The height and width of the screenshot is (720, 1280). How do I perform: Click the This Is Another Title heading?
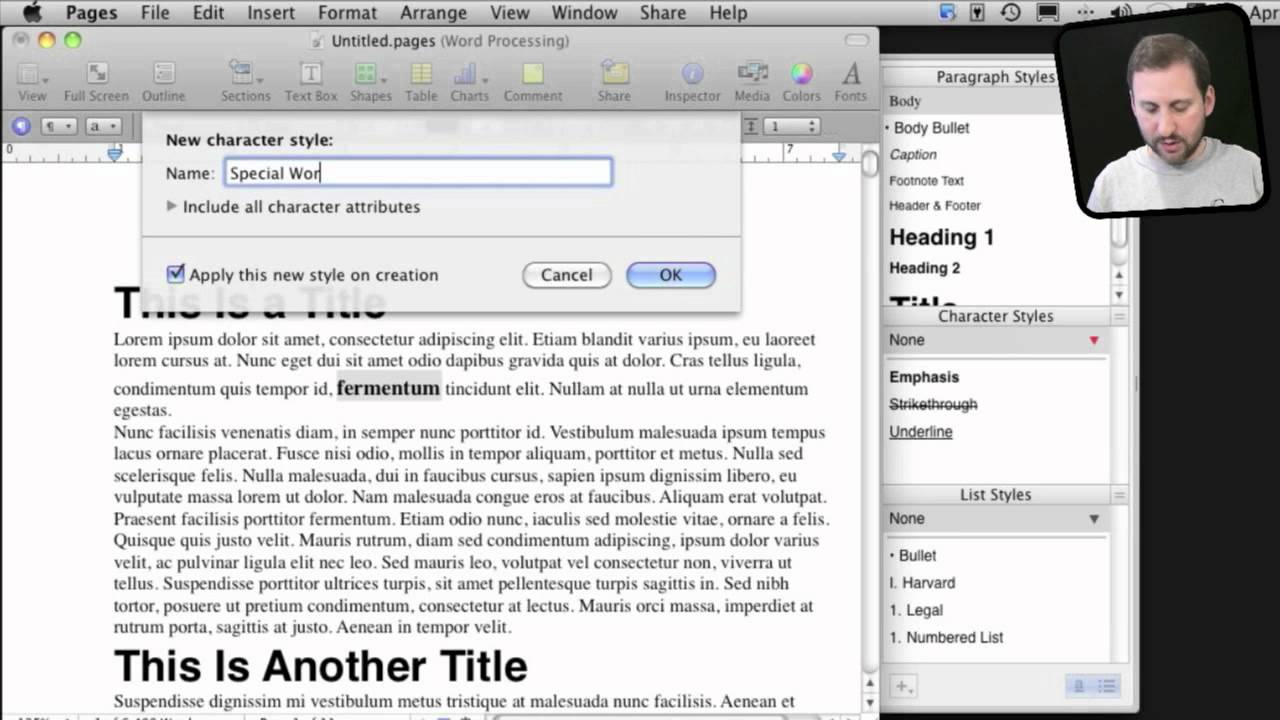[x=321, y=666]
